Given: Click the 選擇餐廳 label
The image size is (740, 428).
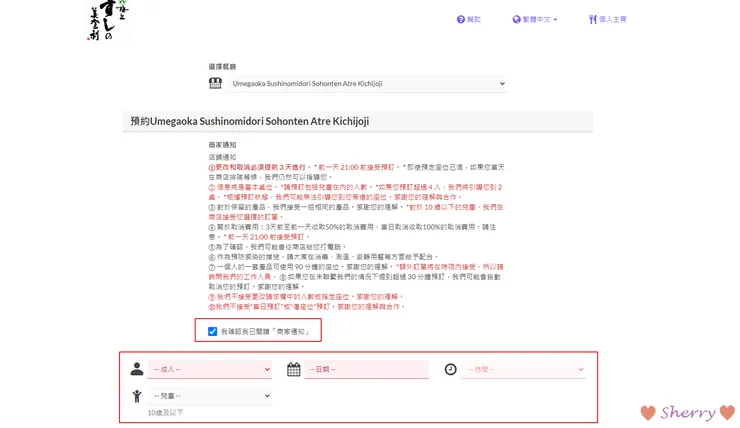Looking at the screenshot, I should 222,67.
